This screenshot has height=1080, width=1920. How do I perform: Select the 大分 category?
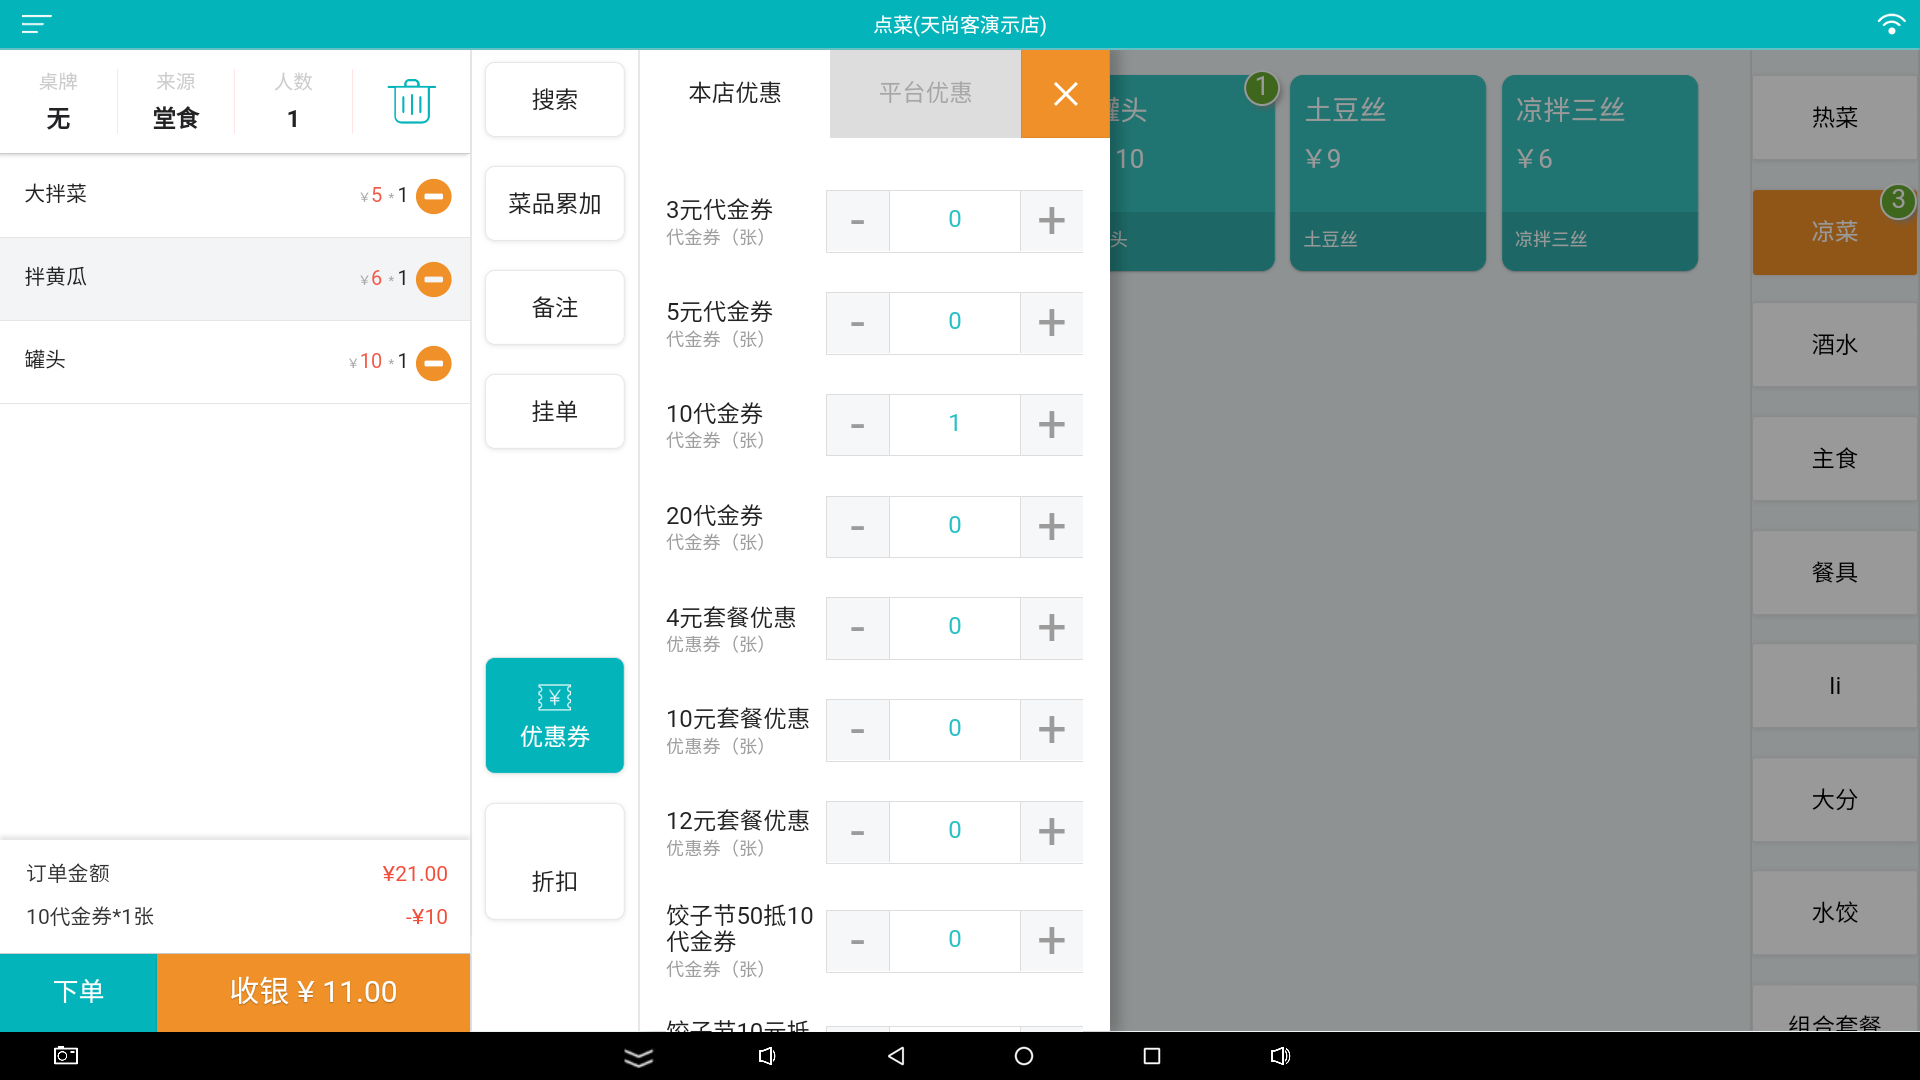pos(1835,800)
